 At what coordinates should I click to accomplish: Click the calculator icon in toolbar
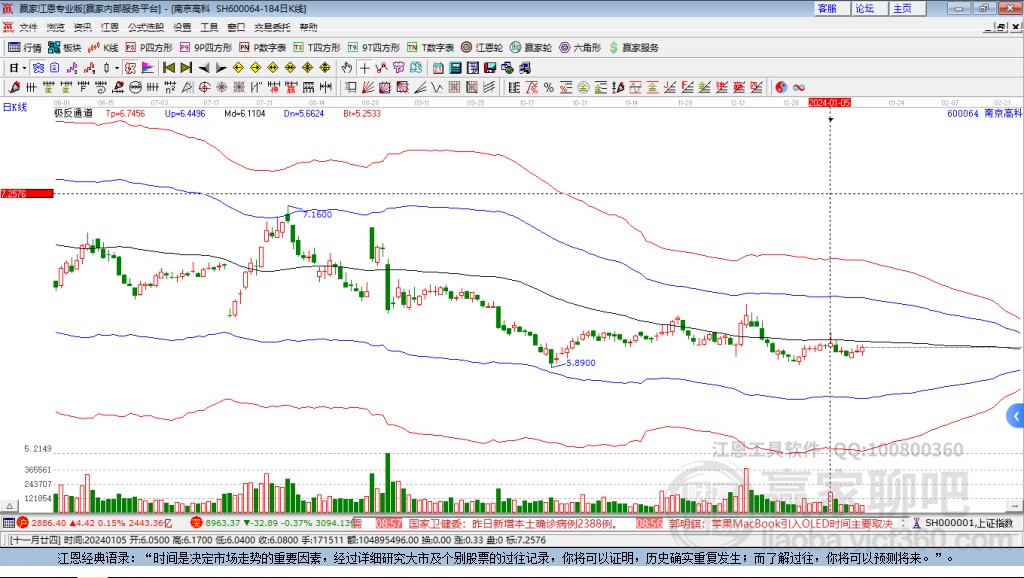tap(455, 67)
